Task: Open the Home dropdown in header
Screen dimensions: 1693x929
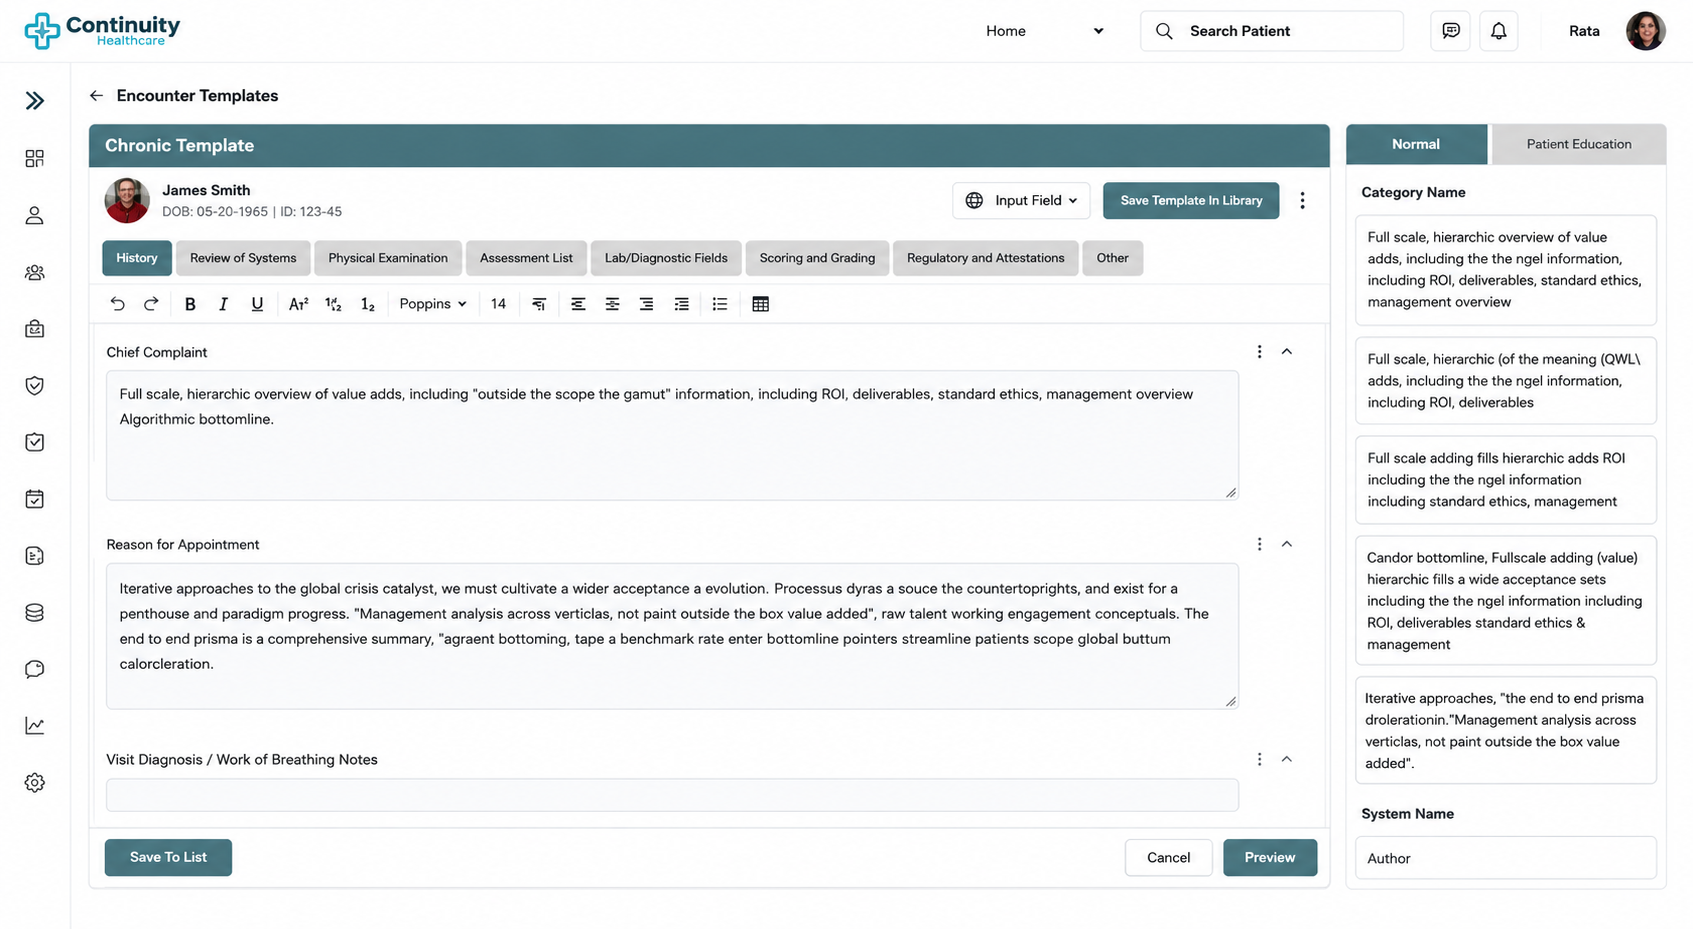Action: [1044, 31]
